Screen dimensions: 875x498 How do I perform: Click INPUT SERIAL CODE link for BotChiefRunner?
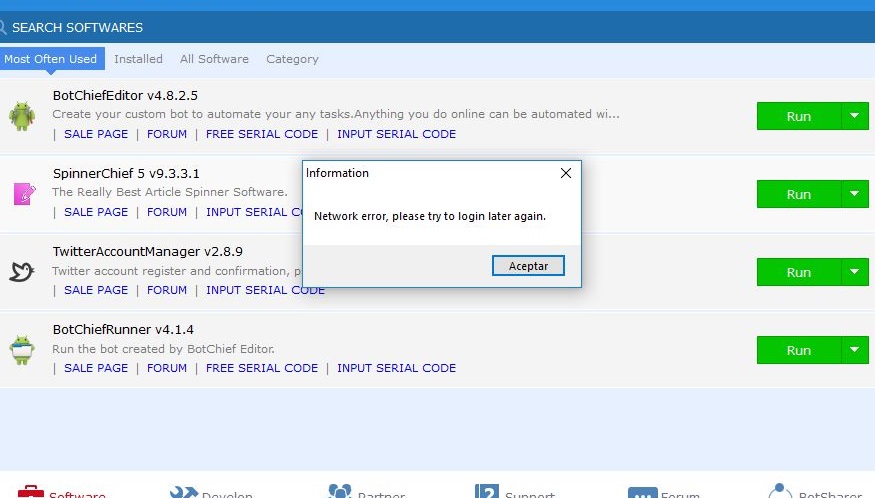(x=396, y=368)
